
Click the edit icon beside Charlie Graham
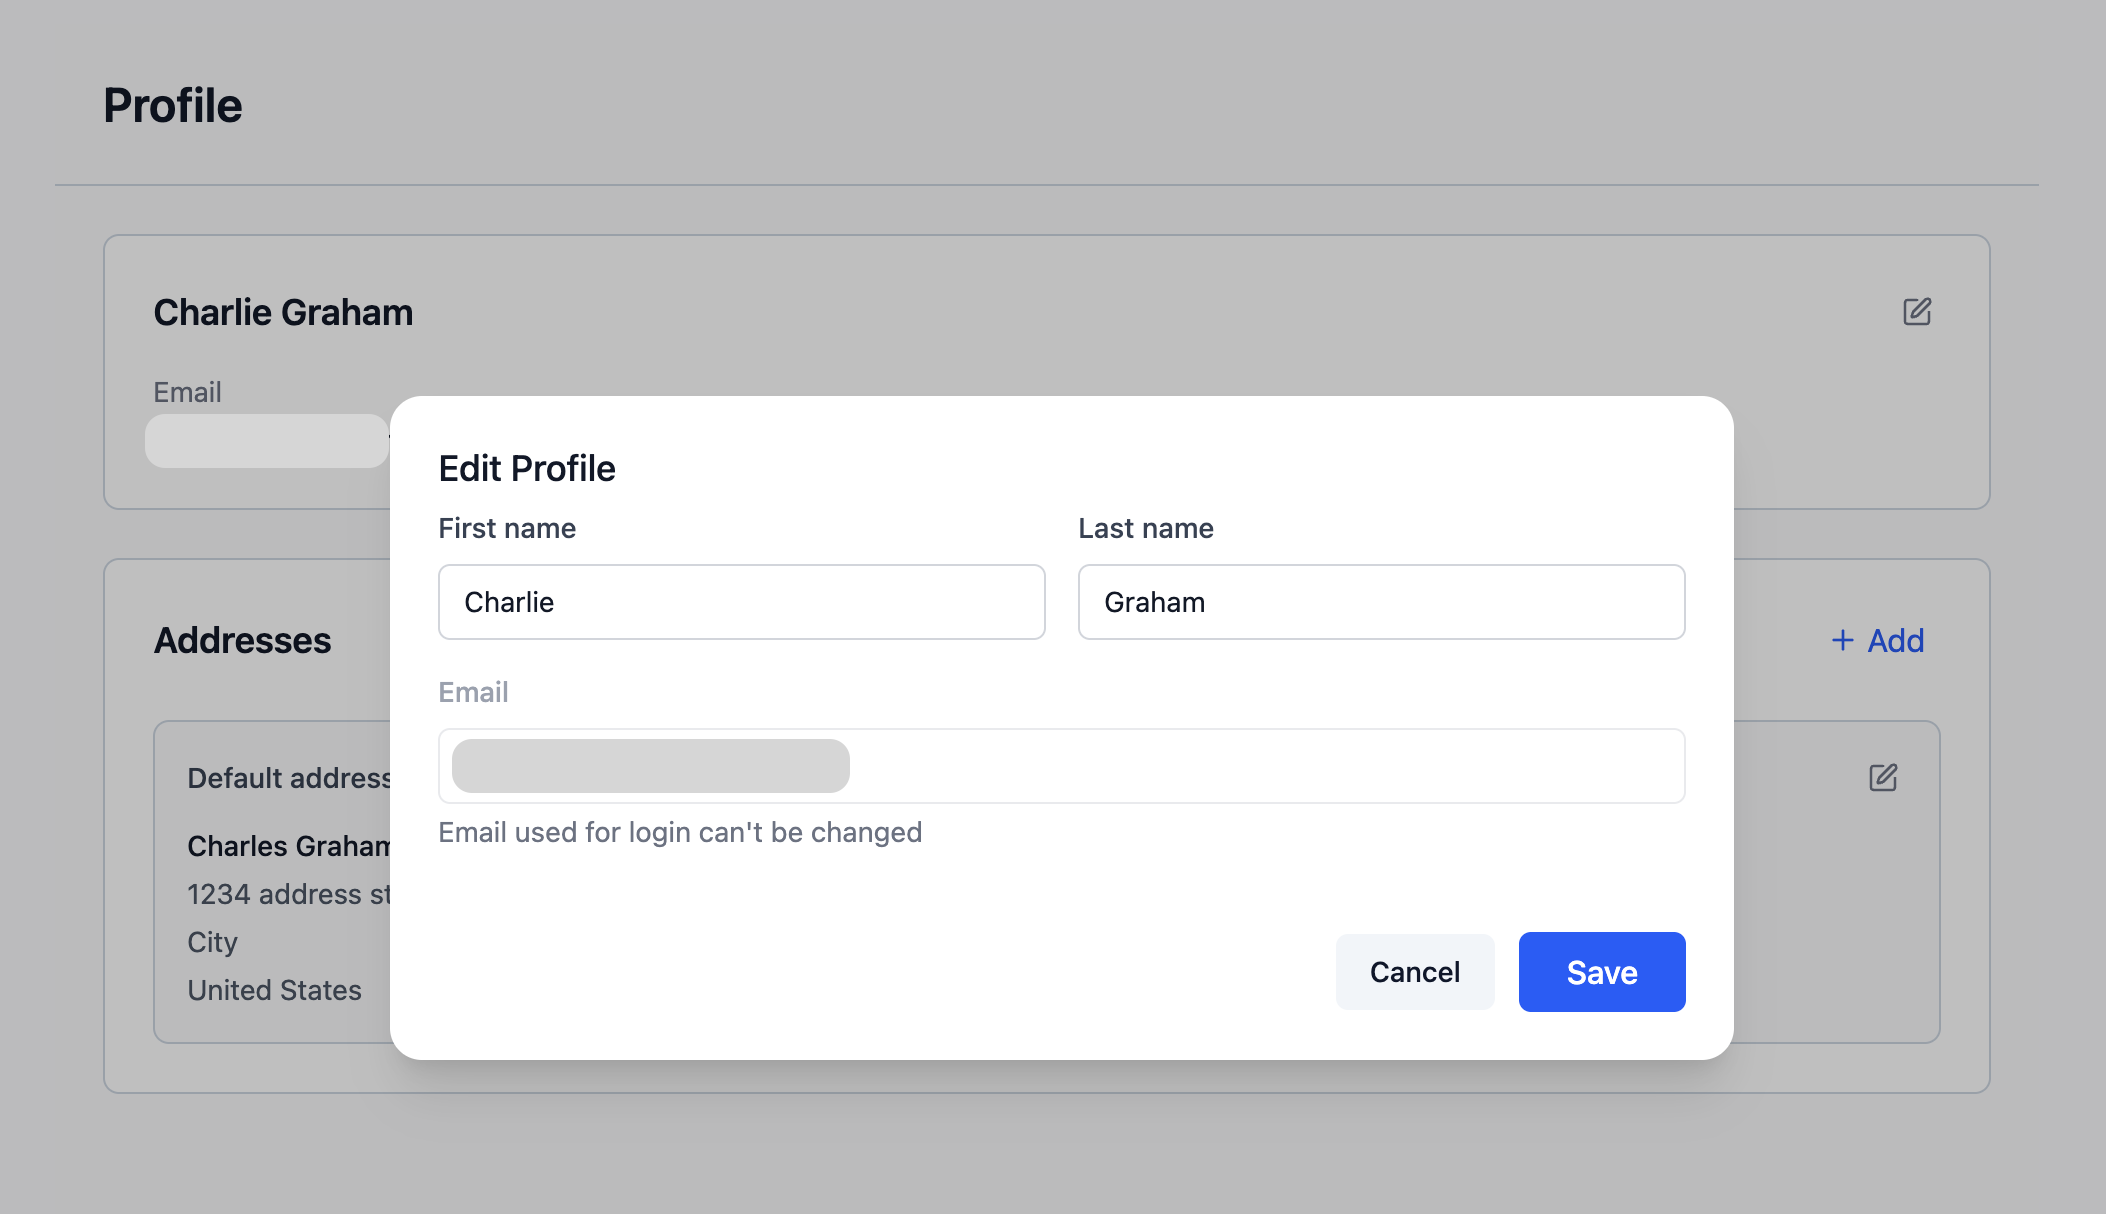1916,312
